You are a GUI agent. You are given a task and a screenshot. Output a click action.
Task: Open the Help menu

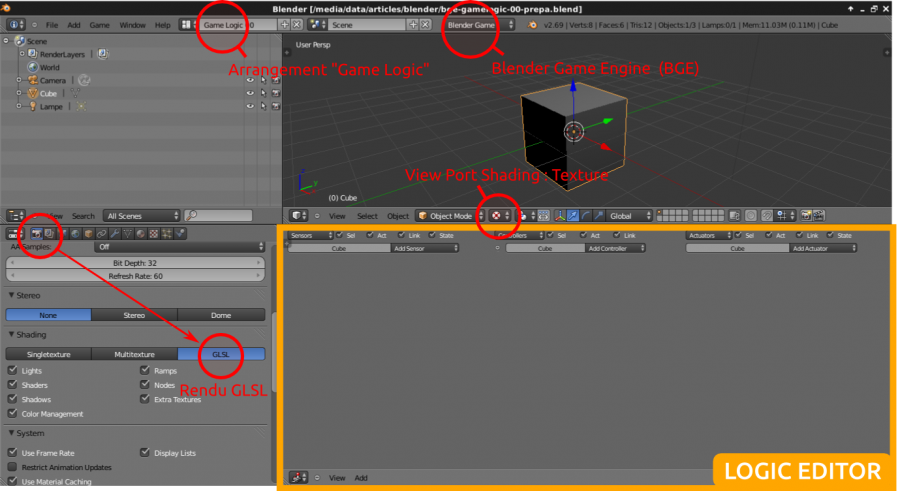click(x=162, y=25)
